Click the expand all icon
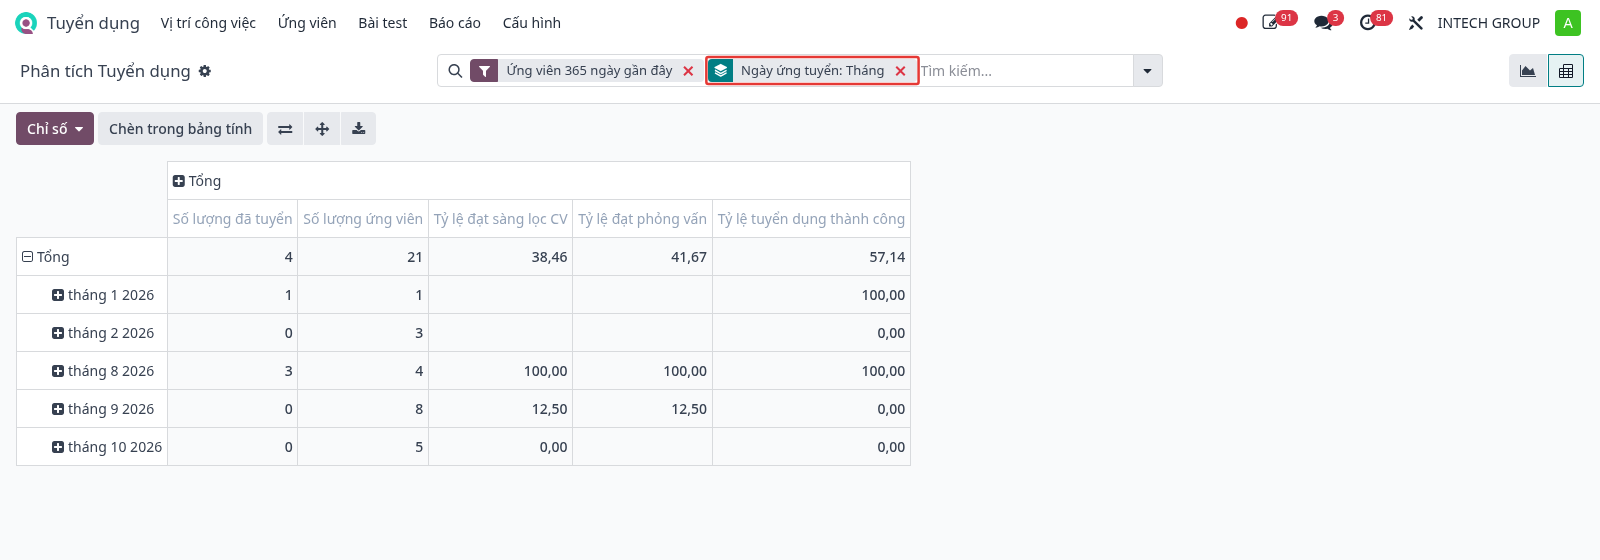 (x=322, y=129)
